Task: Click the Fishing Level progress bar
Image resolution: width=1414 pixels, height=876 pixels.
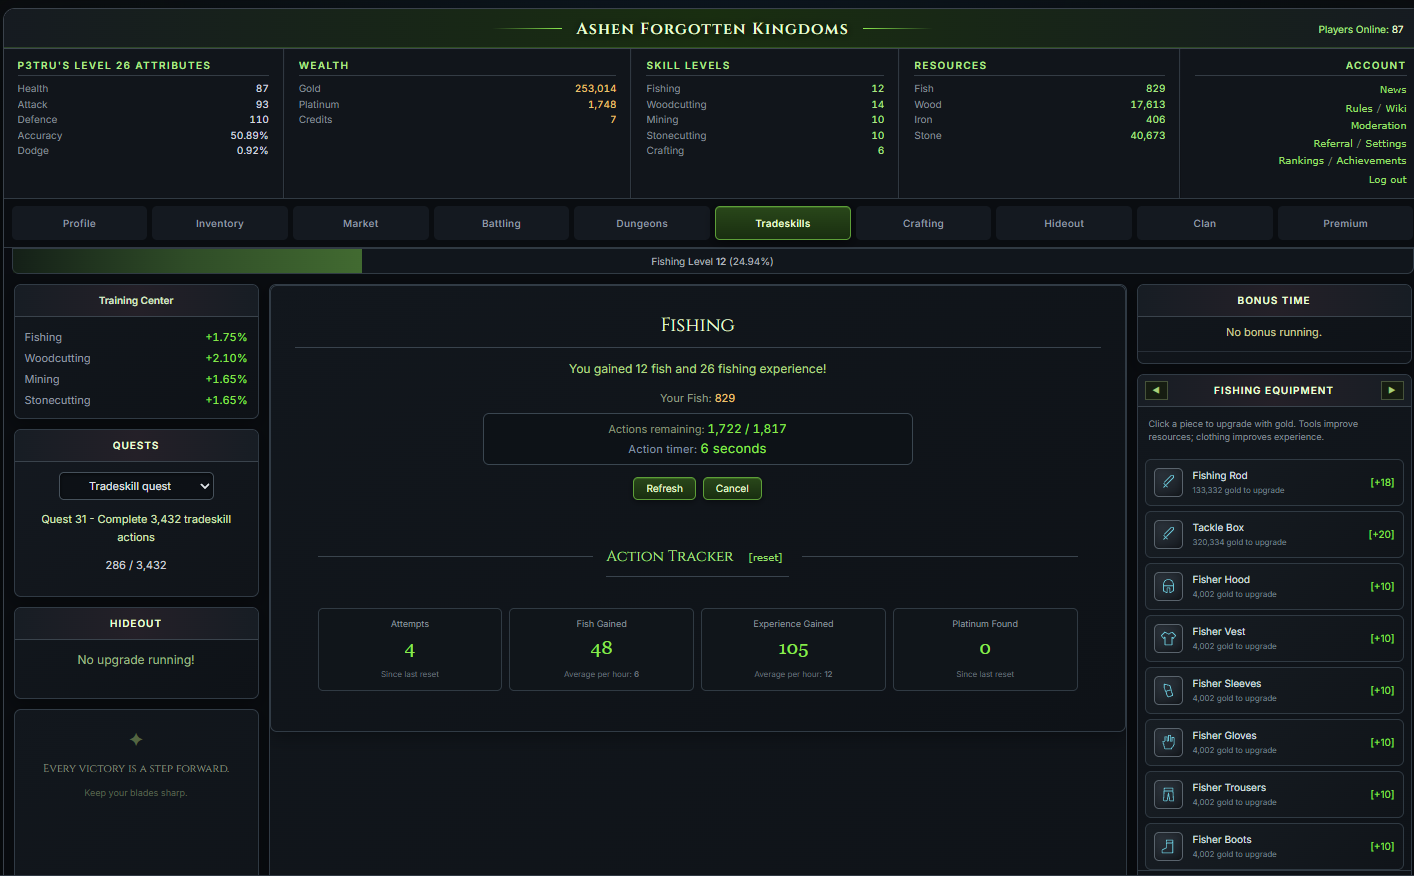Action: (x=712, y=261)
